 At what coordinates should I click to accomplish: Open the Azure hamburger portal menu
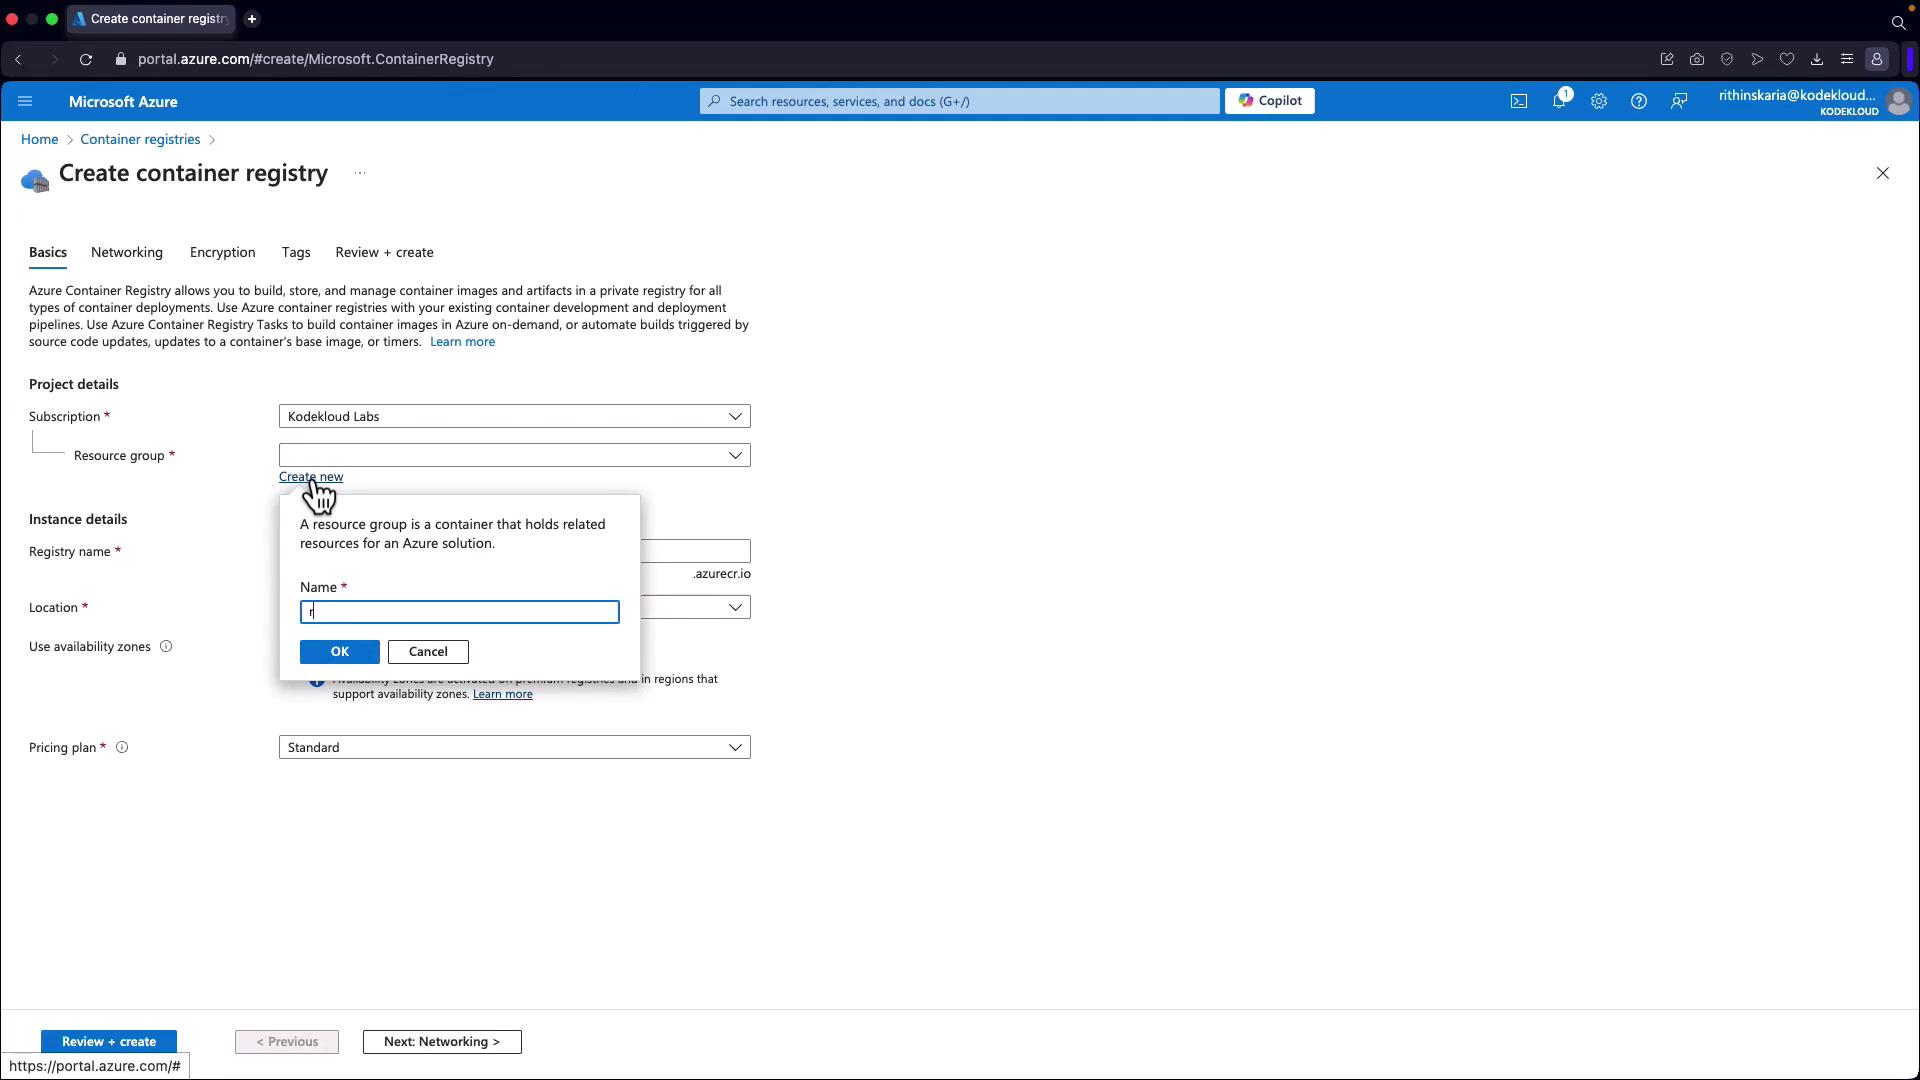pyautogui.click(x=26, y=101)
